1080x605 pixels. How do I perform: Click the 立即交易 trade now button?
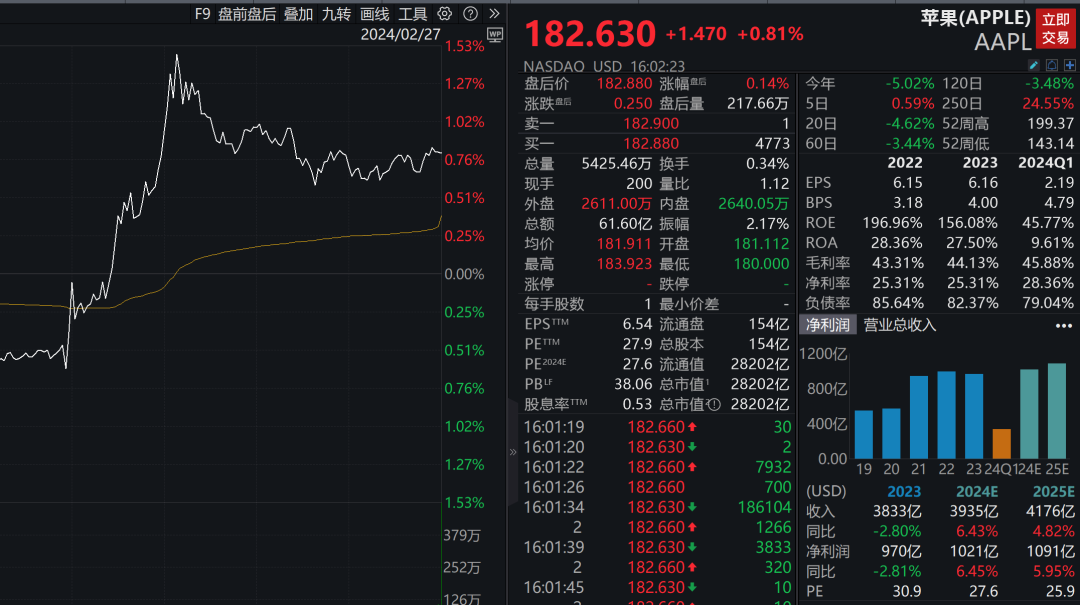tap(1055, 28)
